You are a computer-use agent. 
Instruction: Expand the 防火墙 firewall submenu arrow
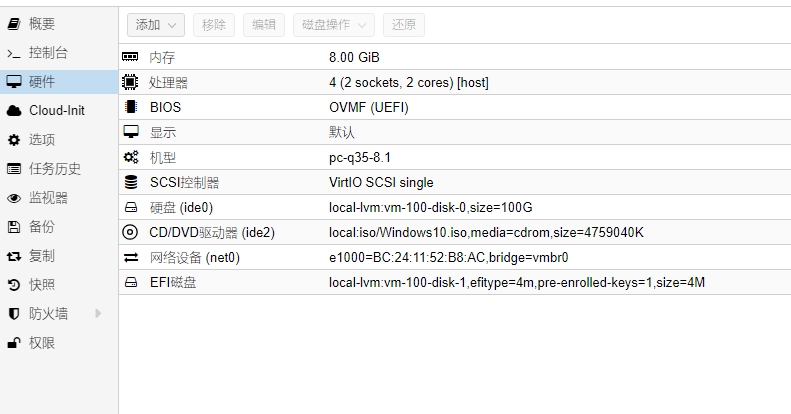[x=98, y=314]
